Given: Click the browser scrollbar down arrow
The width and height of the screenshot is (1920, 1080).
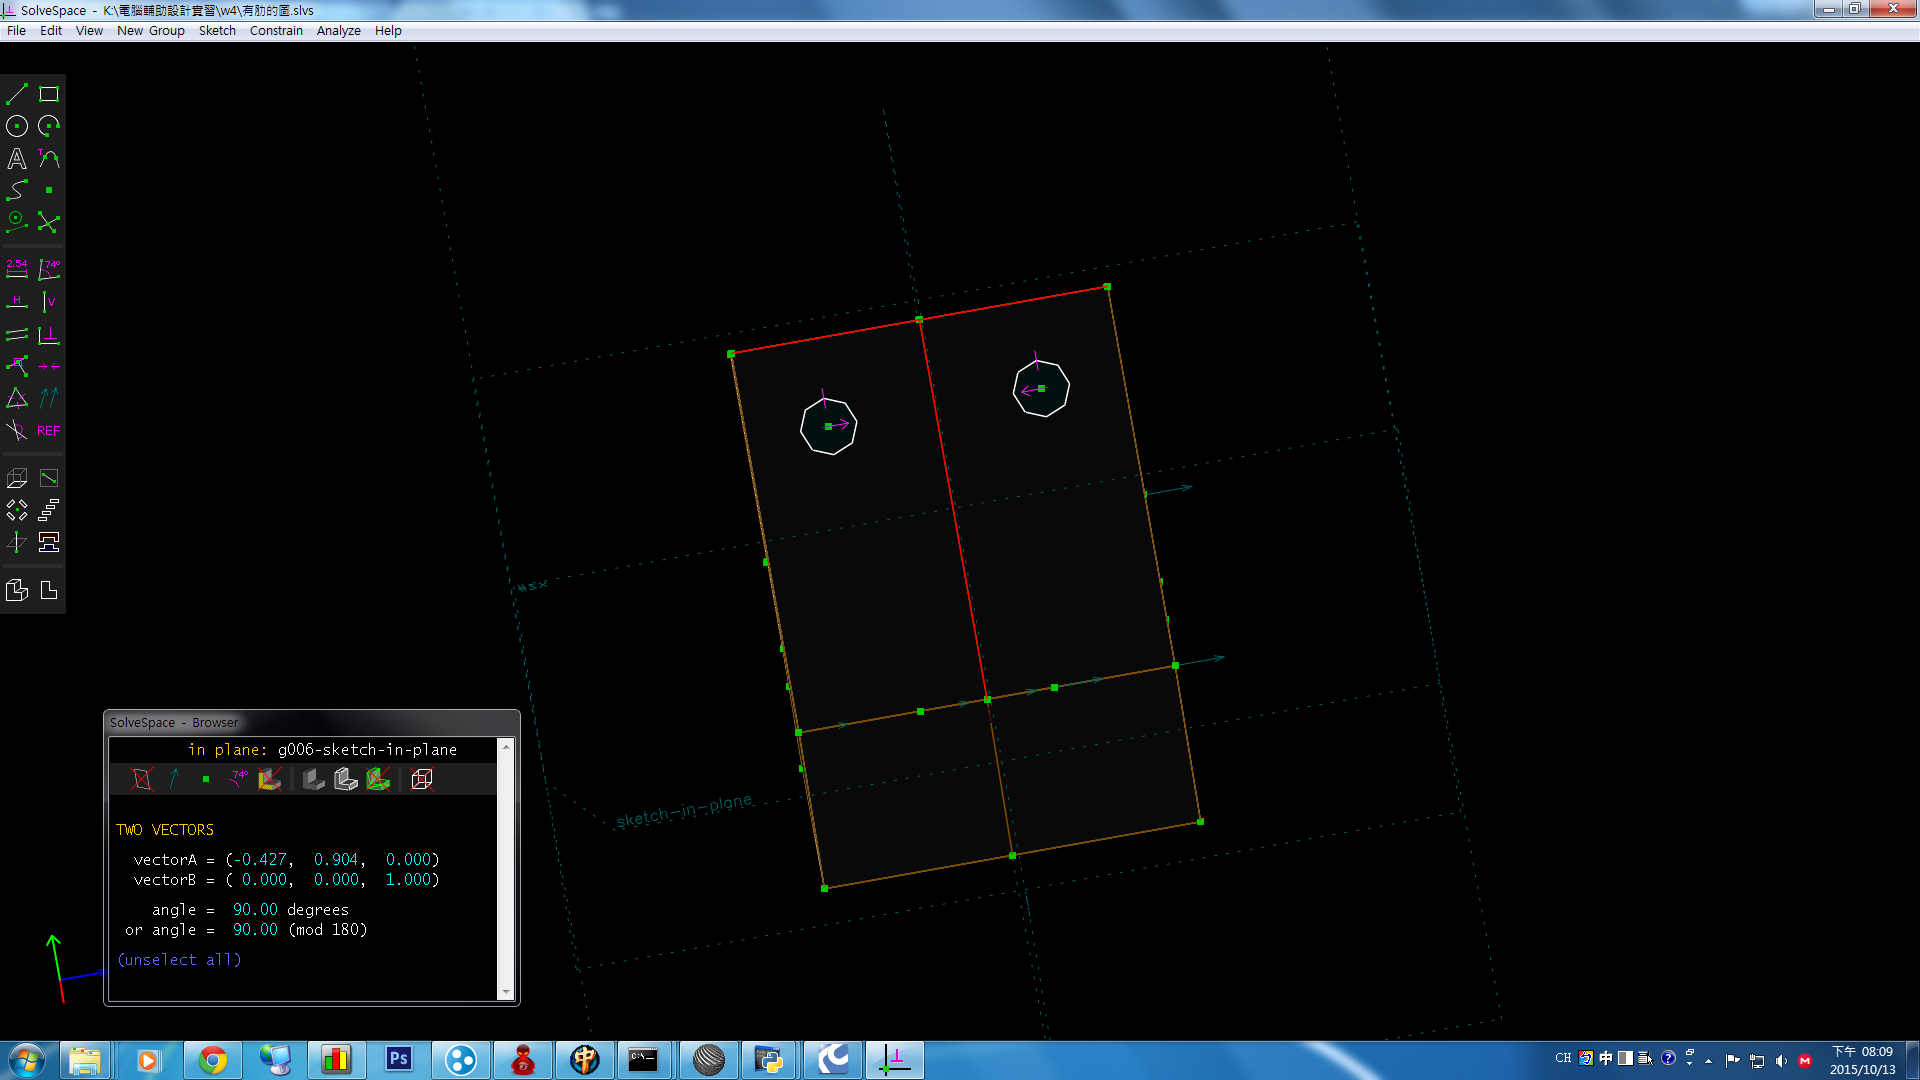Looking at the screenshot, I should point(506,992).
